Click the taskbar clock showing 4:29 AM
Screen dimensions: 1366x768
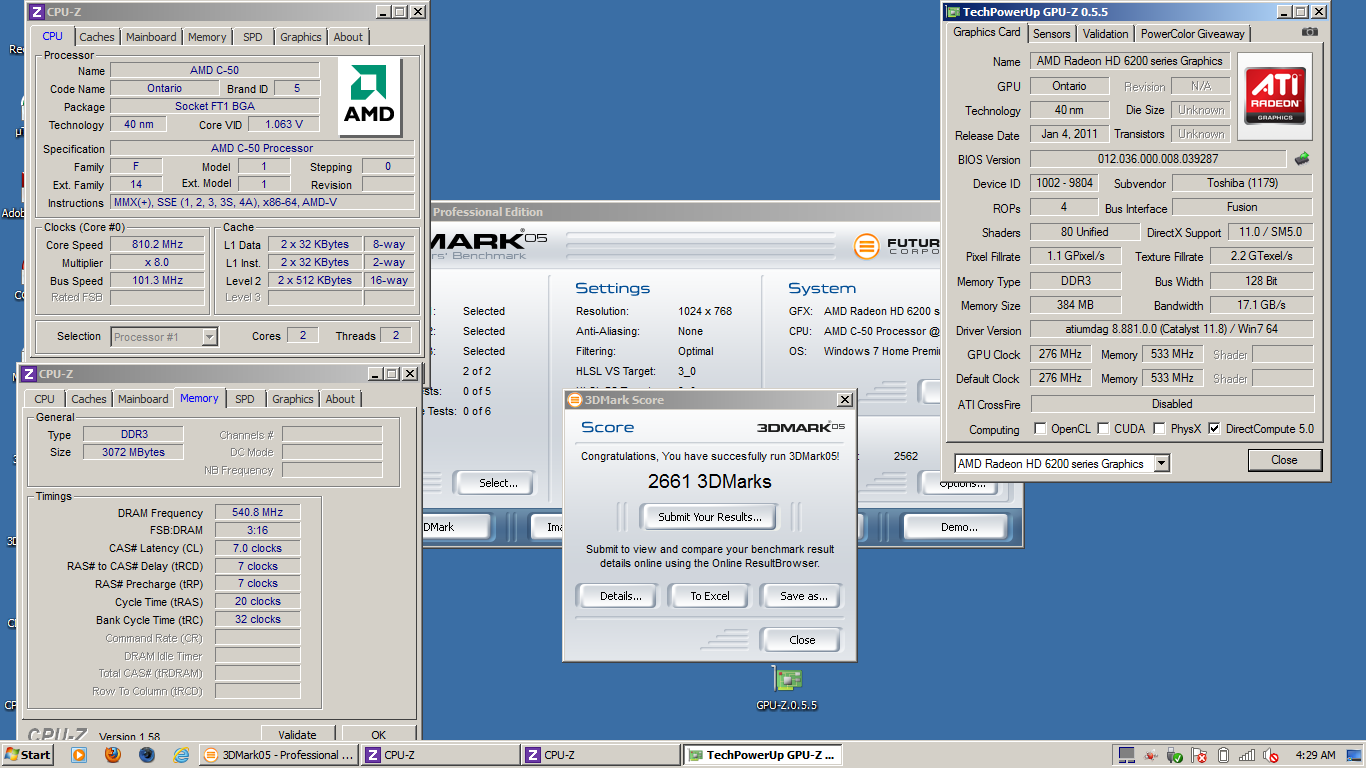click(1315, 755)
